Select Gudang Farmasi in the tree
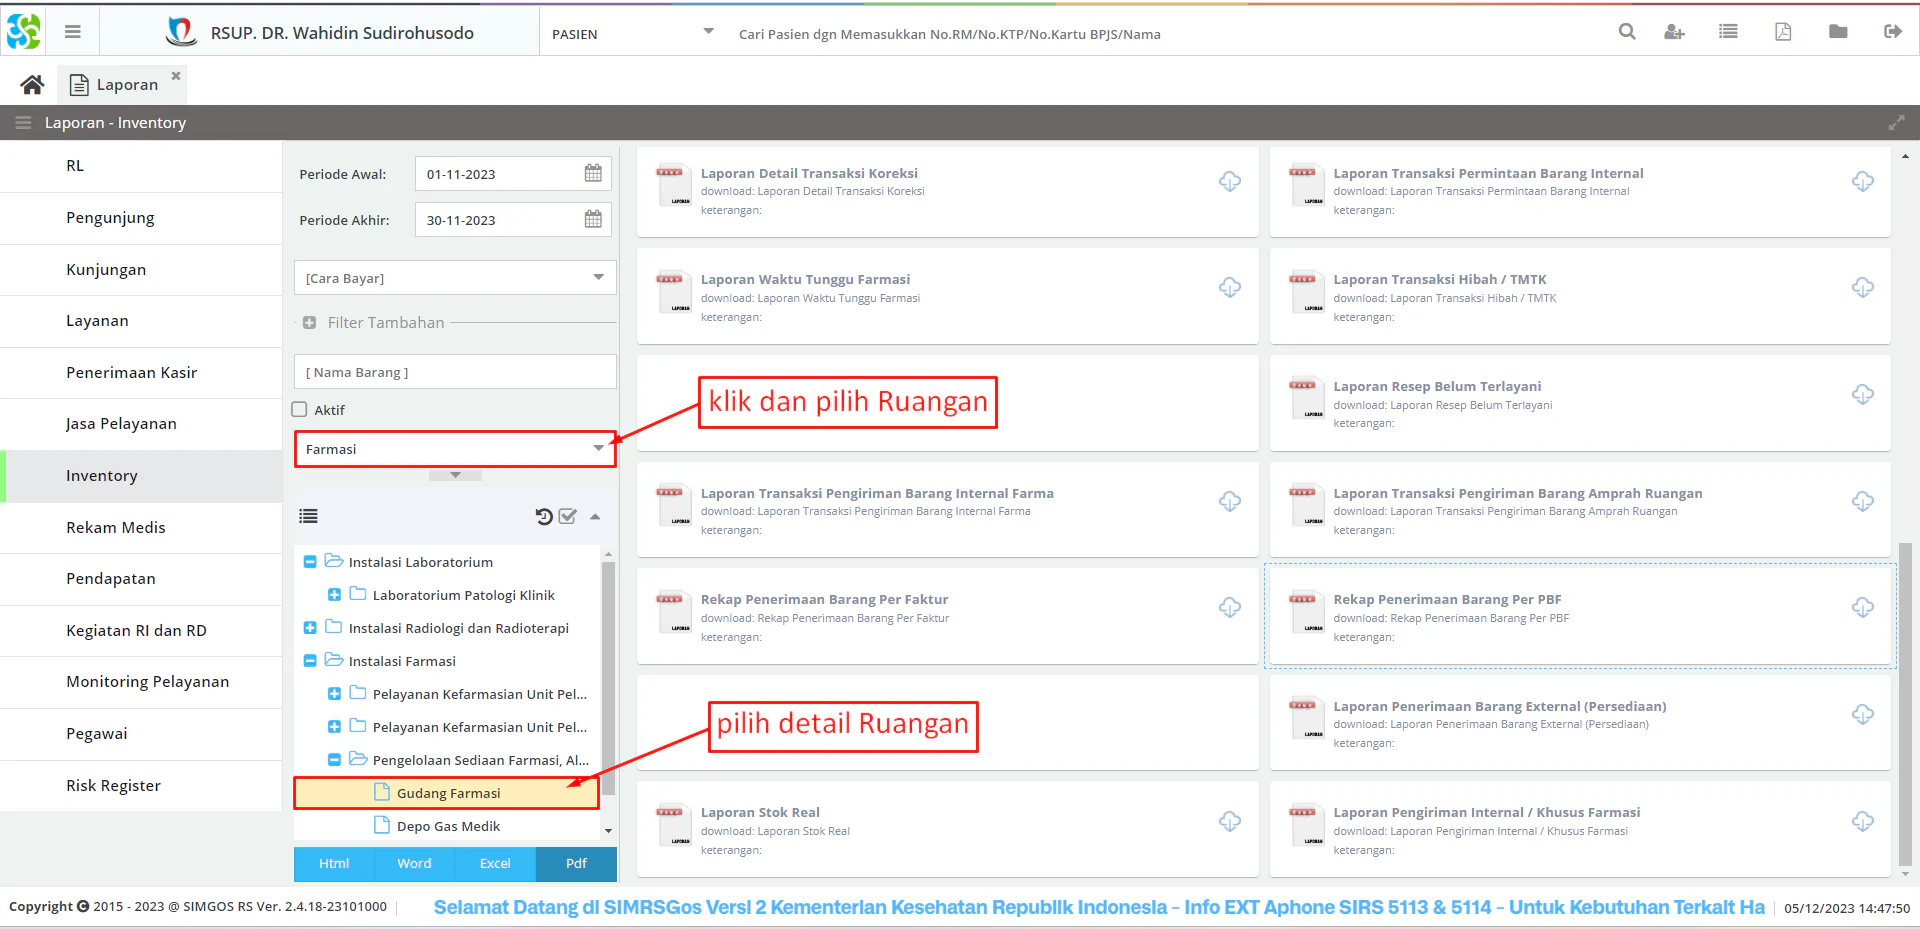The width and height of the screenshot is (1920, 929). point(447,793)
